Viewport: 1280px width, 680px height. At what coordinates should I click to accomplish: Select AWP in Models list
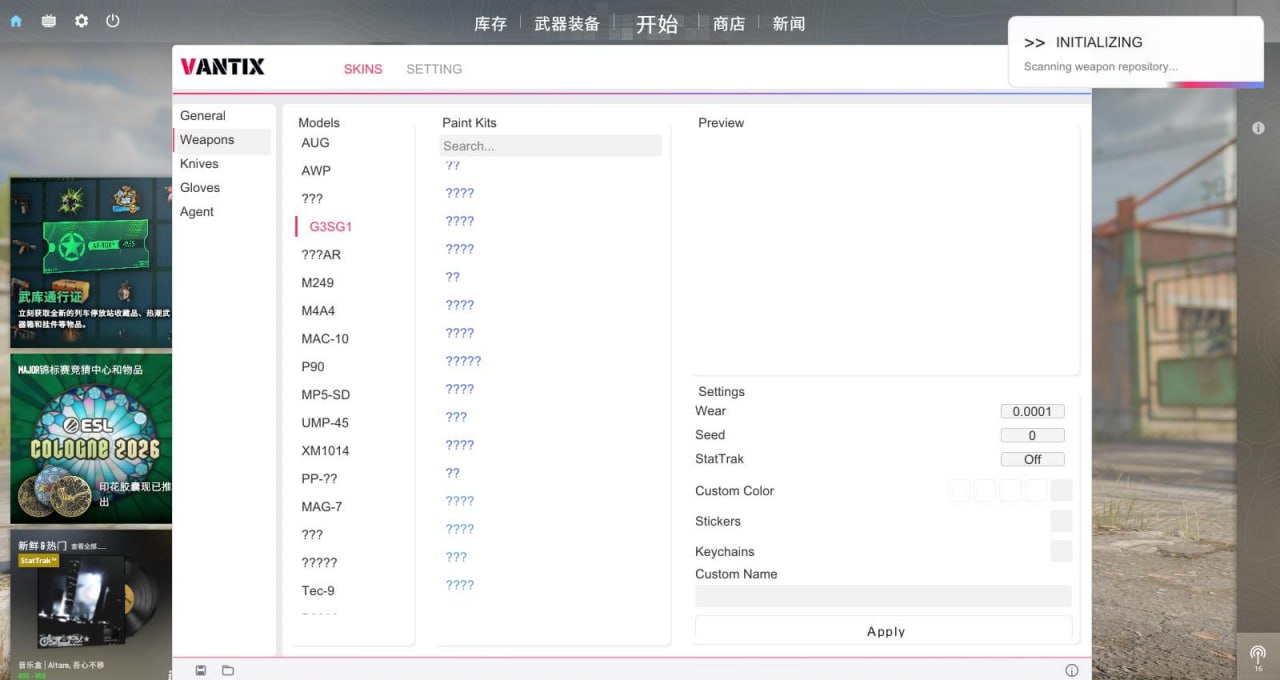[316, 171]
